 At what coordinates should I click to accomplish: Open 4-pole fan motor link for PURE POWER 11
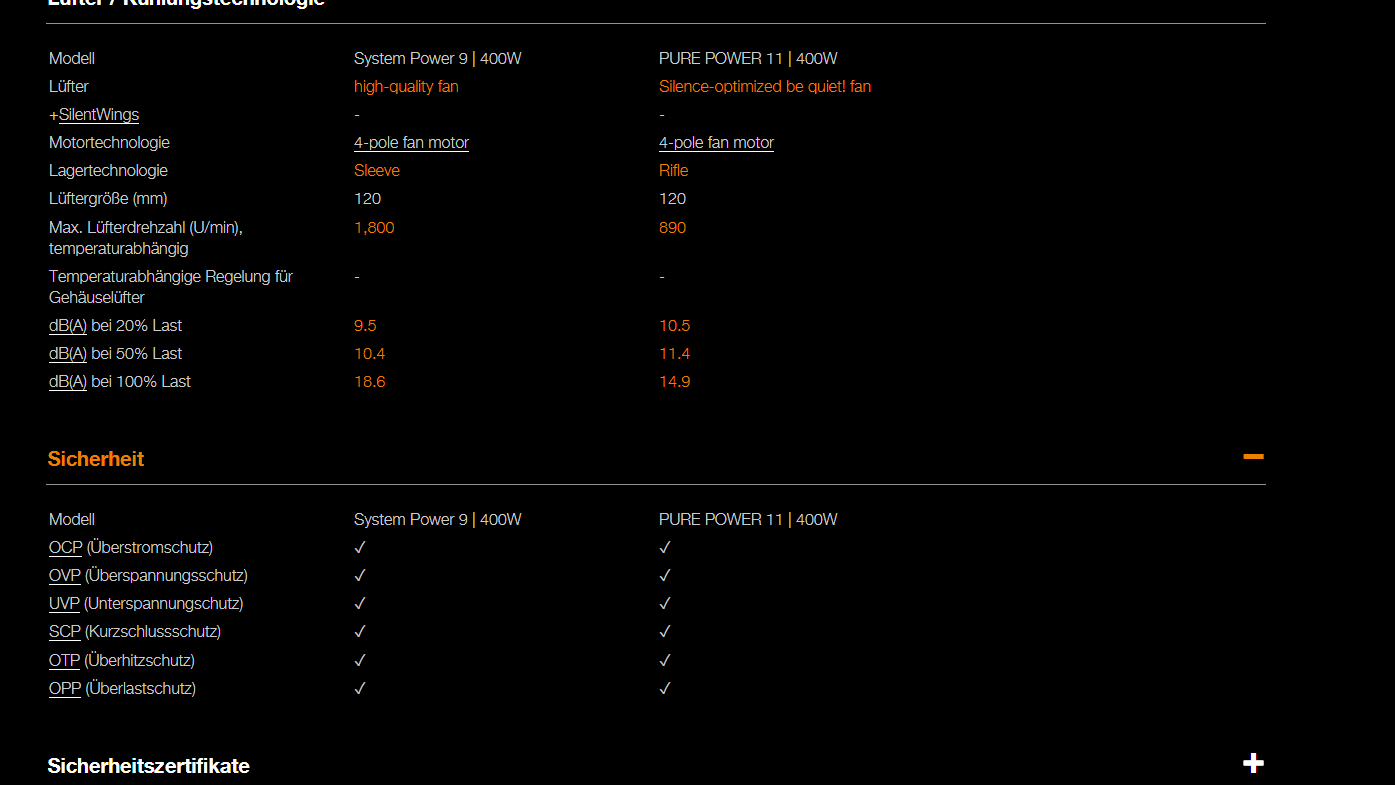point(716,143)
